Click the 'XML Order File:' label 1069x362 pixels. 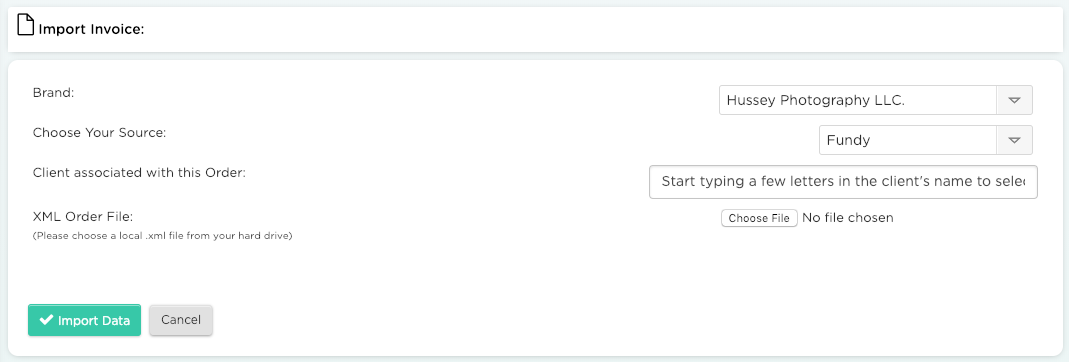tap(82, 217)
